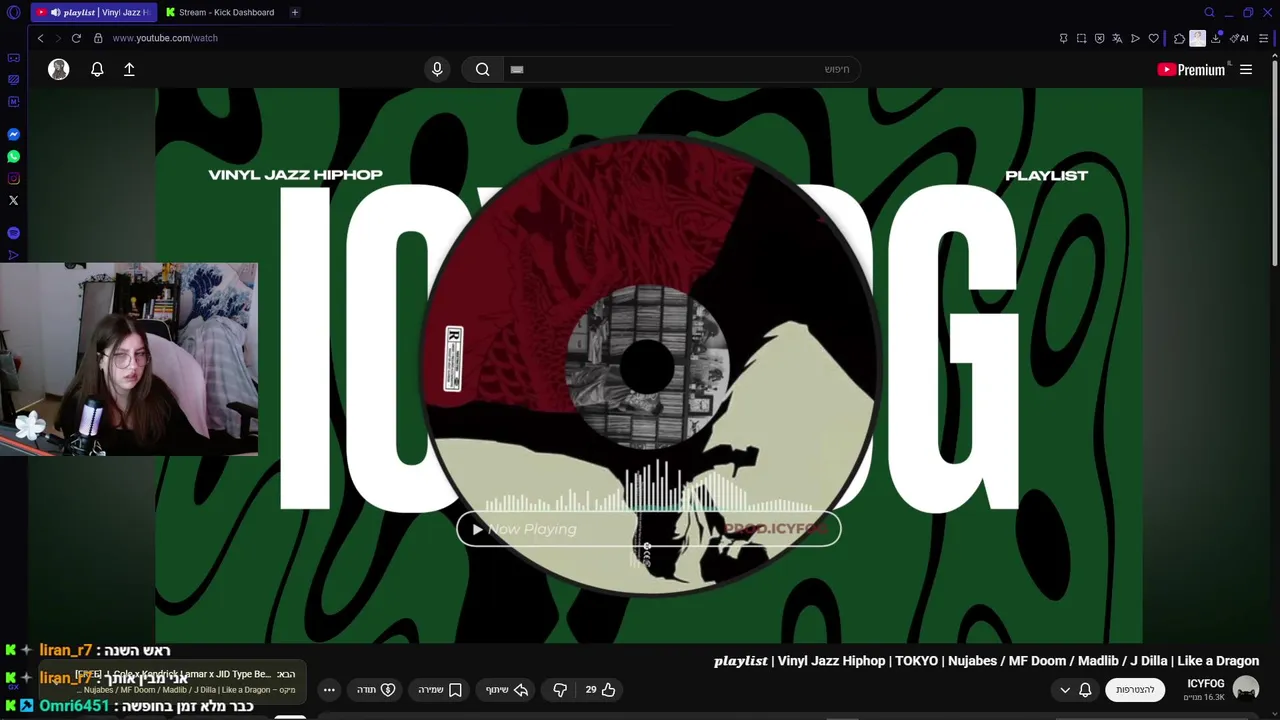Send thanks with the heart-dollar button

coord(377,690)
